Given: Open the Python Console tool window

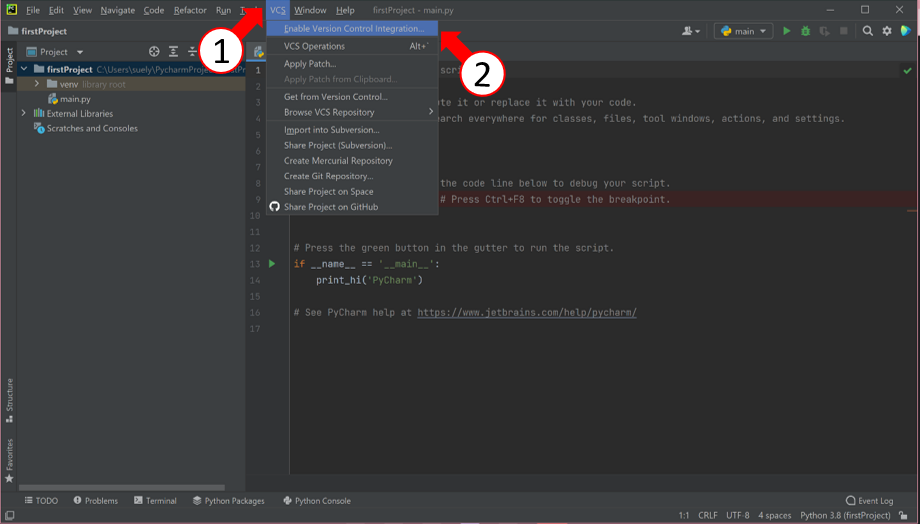Looking at the screenshot, I should point(317,501).
